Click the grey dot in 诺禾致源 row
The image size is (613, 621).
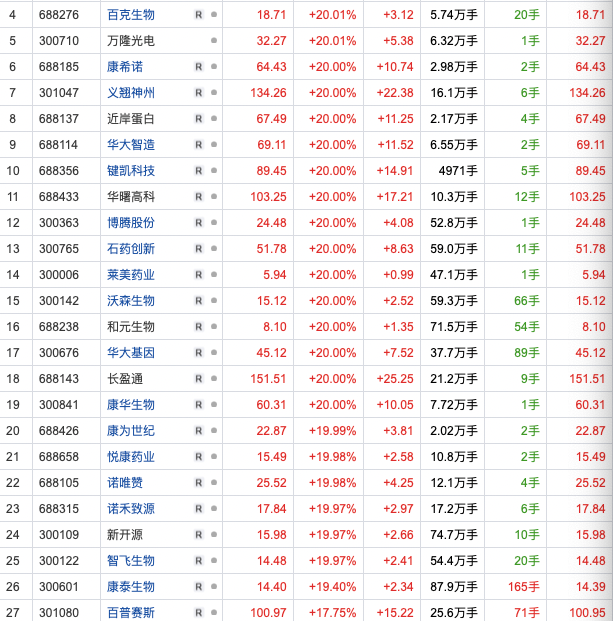pyautogui.click(x=214, y=509)
